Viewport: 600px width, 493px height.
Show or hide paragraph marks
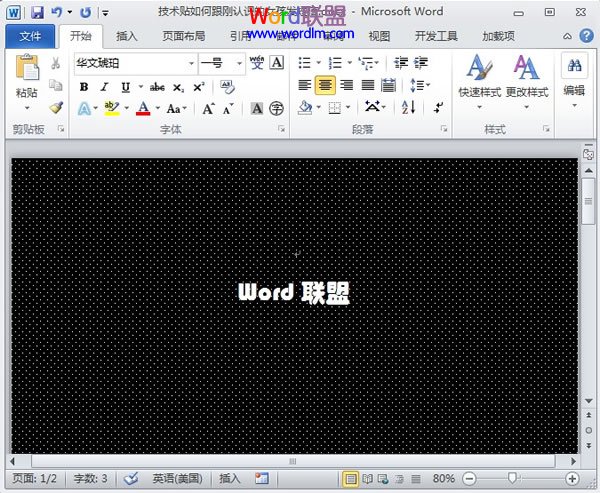click(x=439, y=108)
